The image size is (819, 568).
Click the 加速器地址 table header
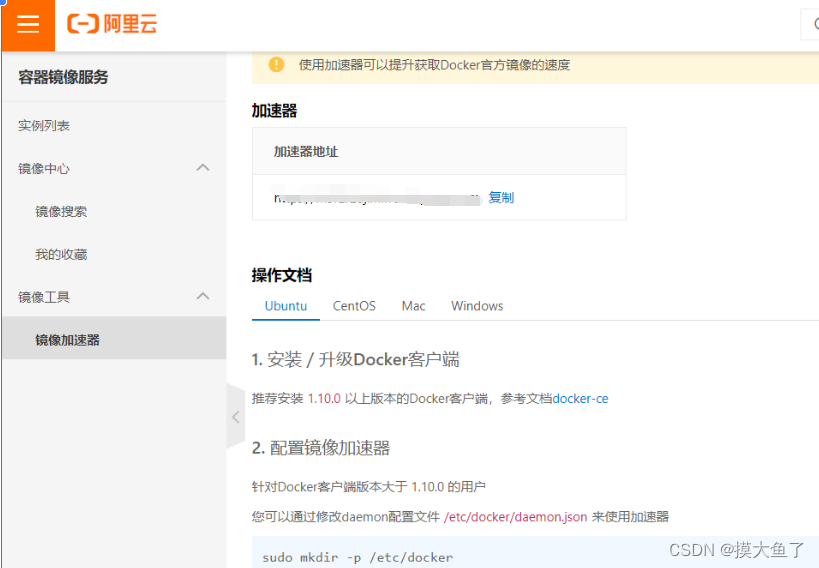(306, 152)
